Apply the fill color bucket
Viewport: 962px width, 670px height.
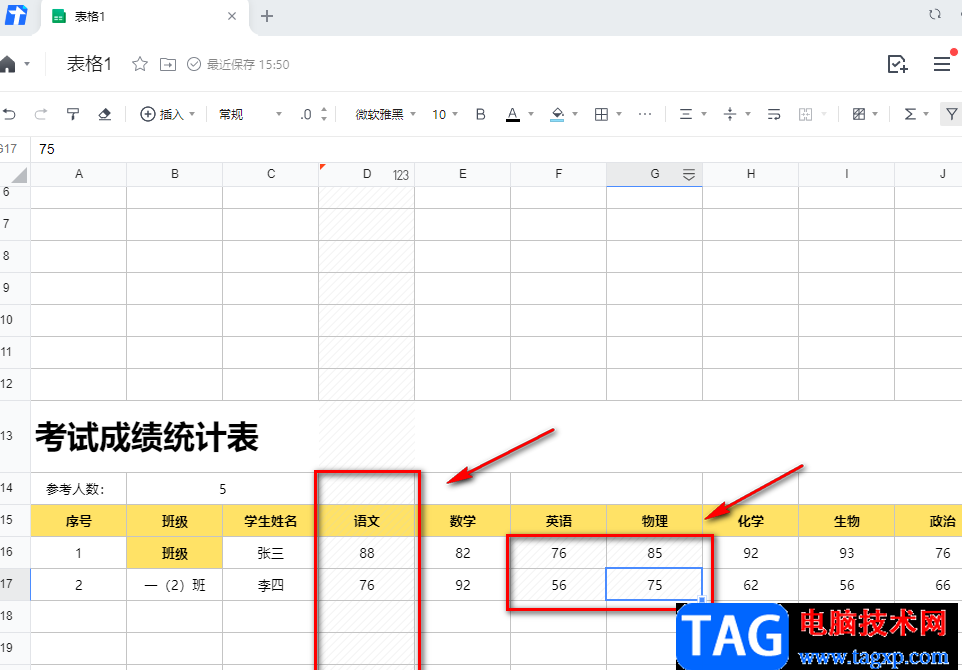point(557,114)
